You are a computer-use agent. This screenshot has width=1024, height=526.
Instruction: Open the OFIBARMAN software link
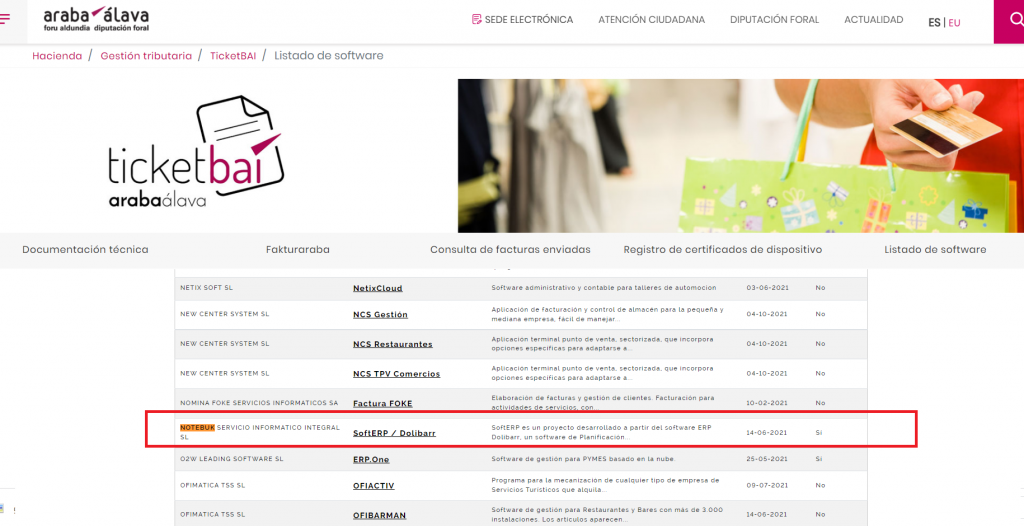coord(379,516)
